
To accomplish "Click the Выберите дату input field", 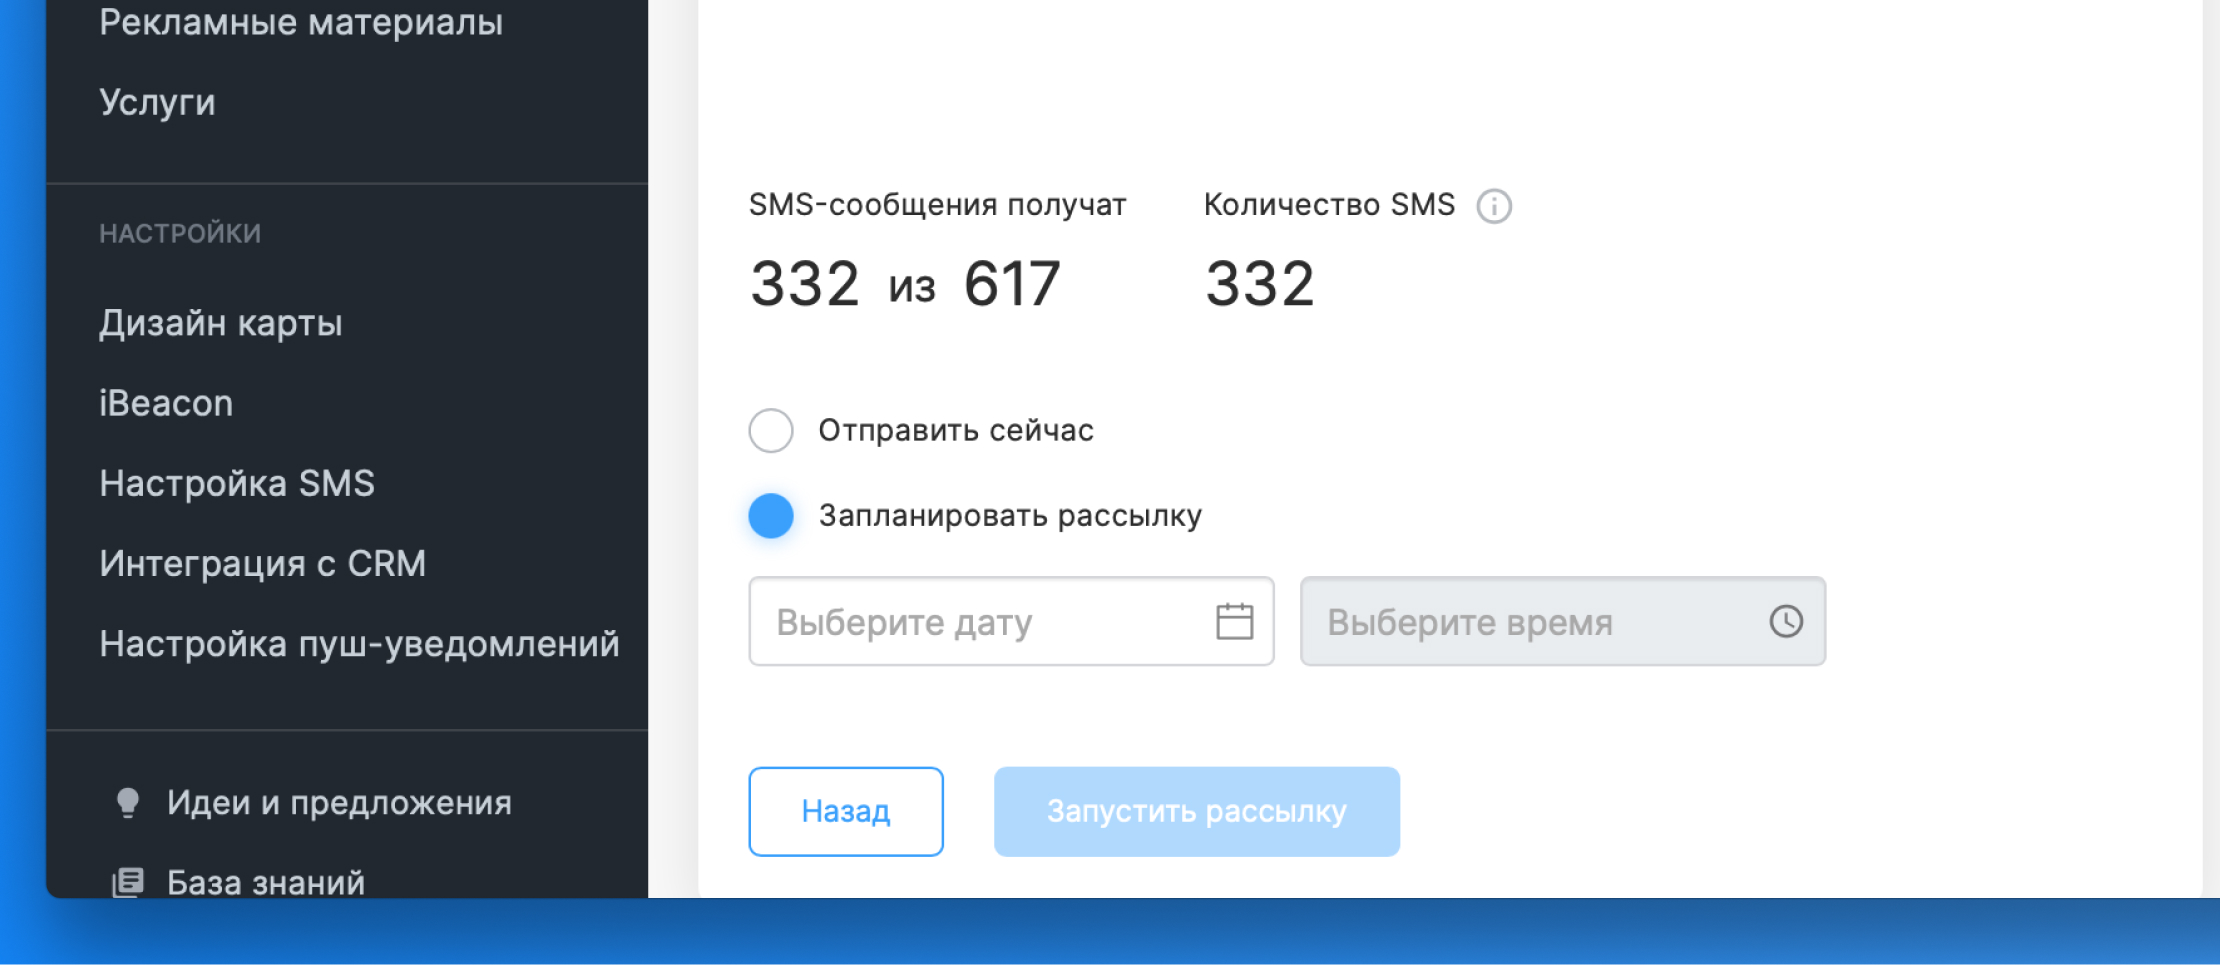I will coord(1011,621).
